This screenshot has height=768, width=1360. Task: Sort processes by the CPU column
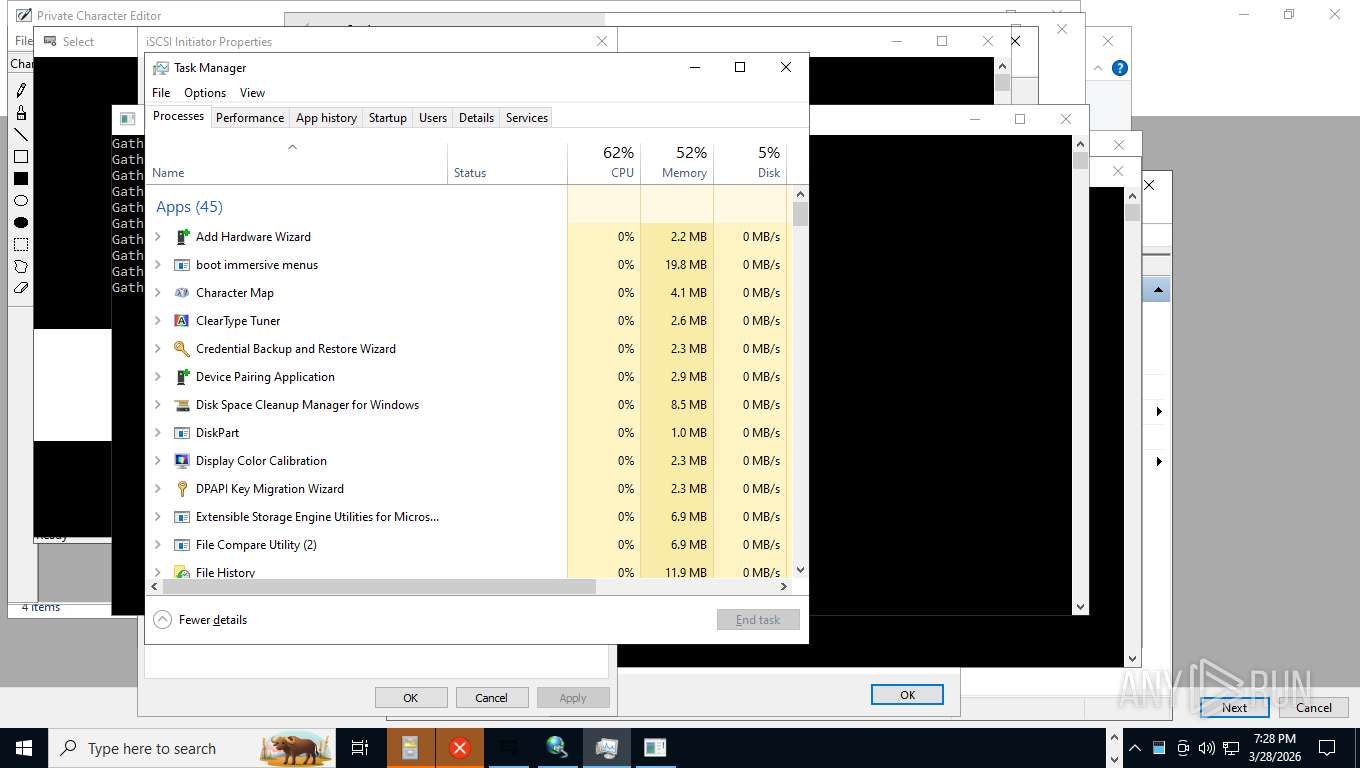[604, 162]
